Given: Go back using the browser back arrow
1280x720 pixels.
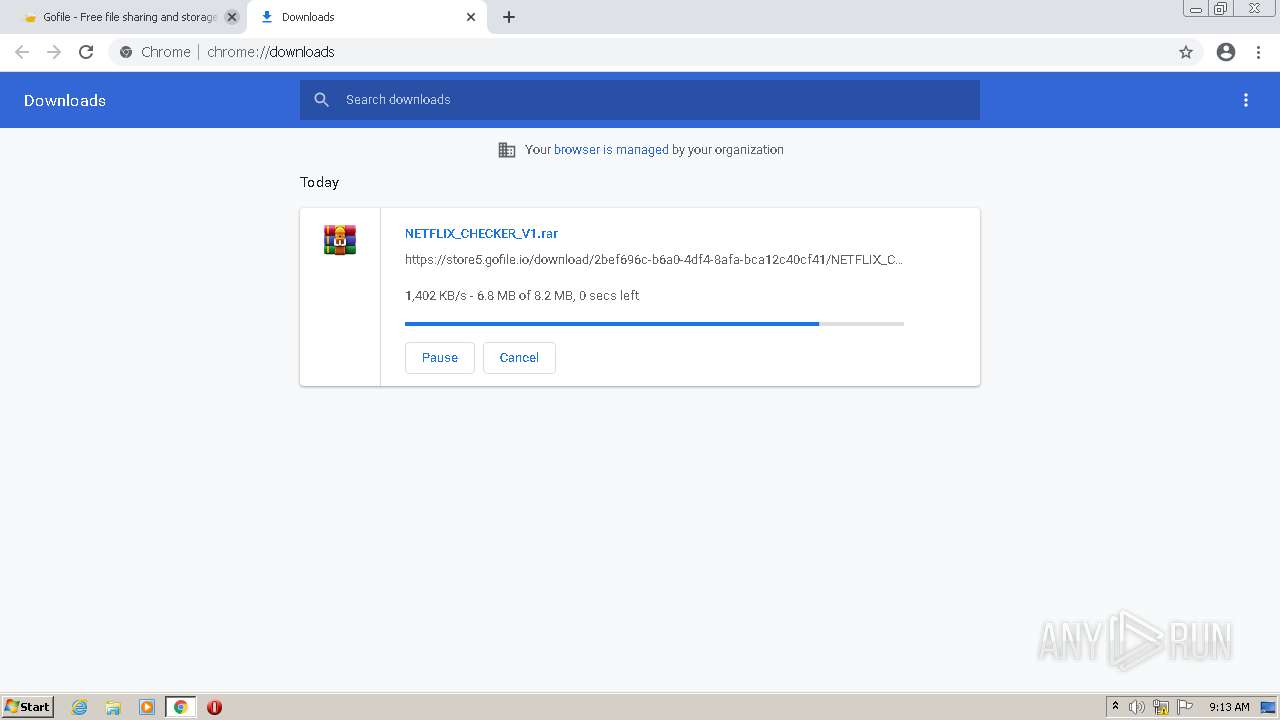Looking at the screenshot, I should click(22, 52).
